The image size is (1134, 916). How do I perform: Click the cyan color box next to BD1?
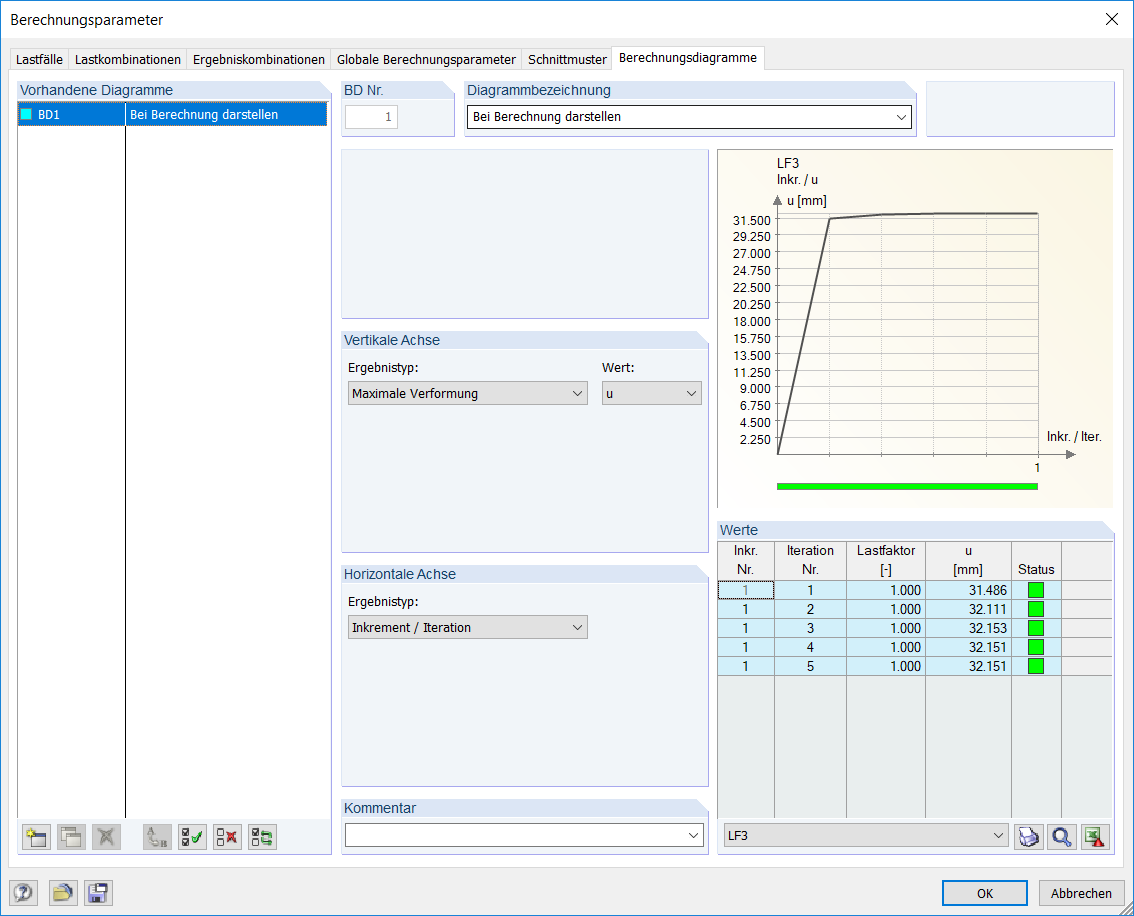pyautogui.click(x=26, y=114)
